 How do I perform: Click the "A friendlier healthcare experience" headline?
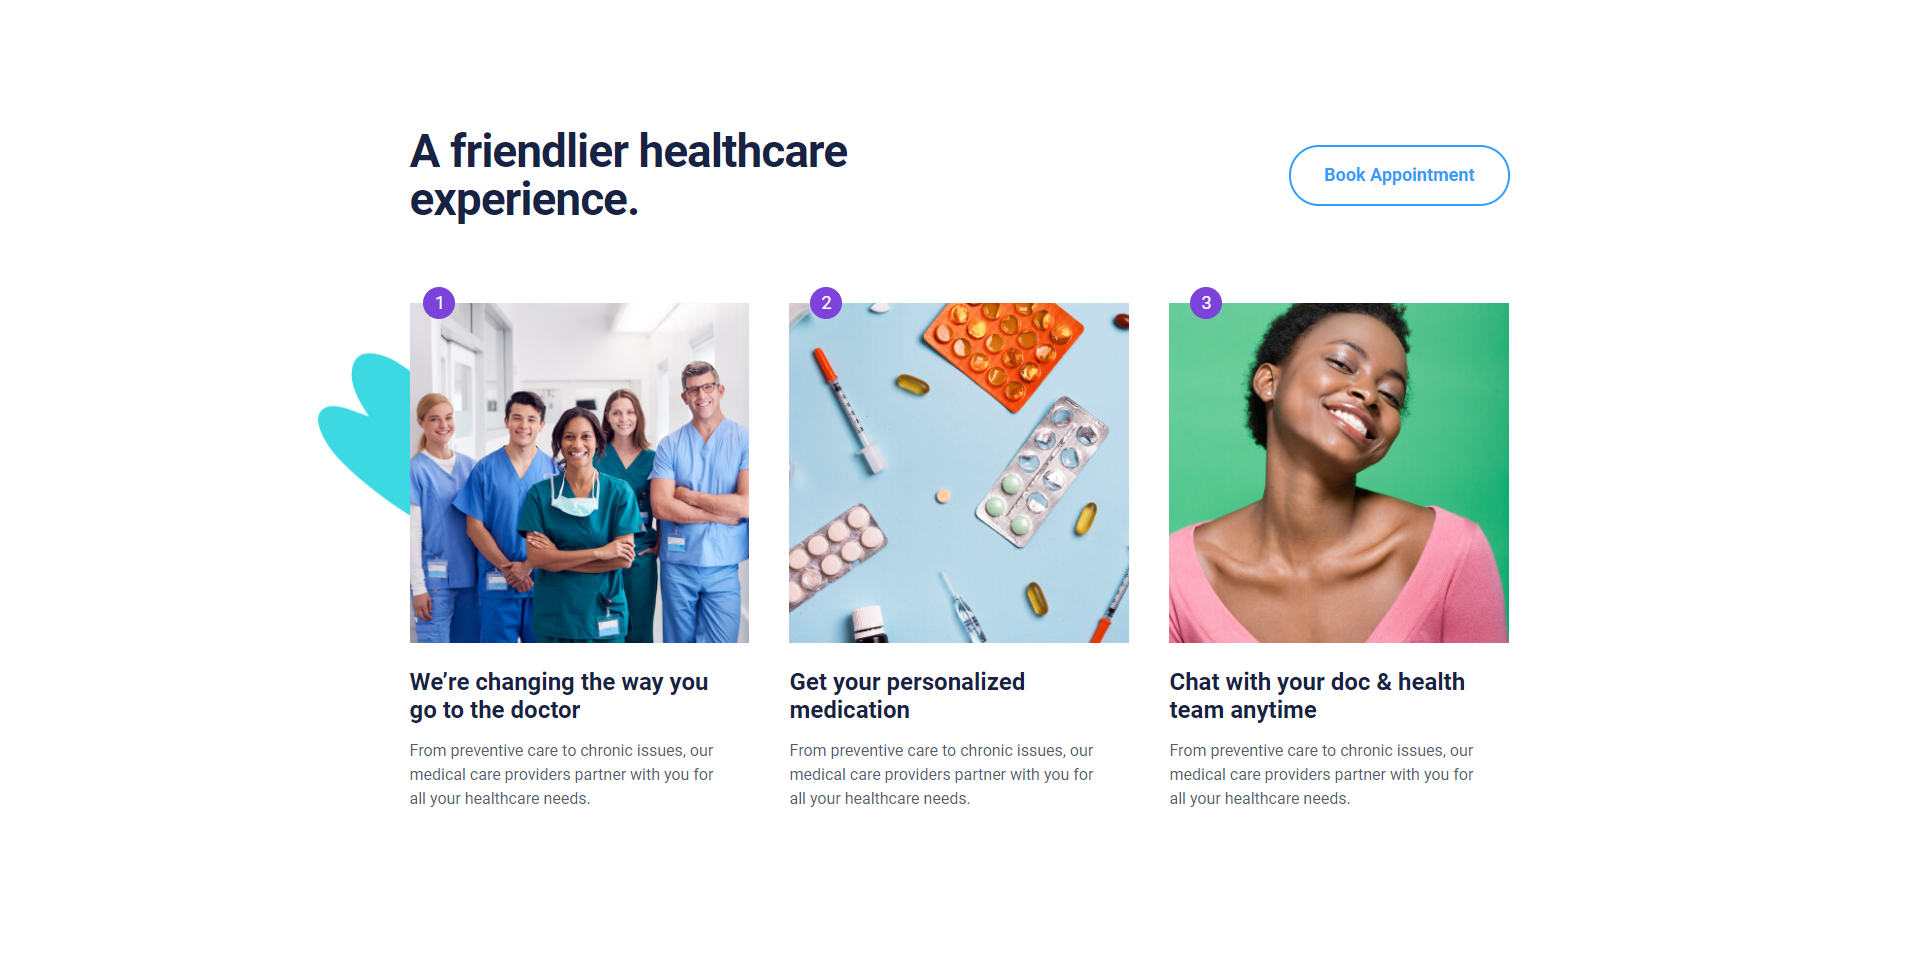pyautogui.click(x=628, y=175)
